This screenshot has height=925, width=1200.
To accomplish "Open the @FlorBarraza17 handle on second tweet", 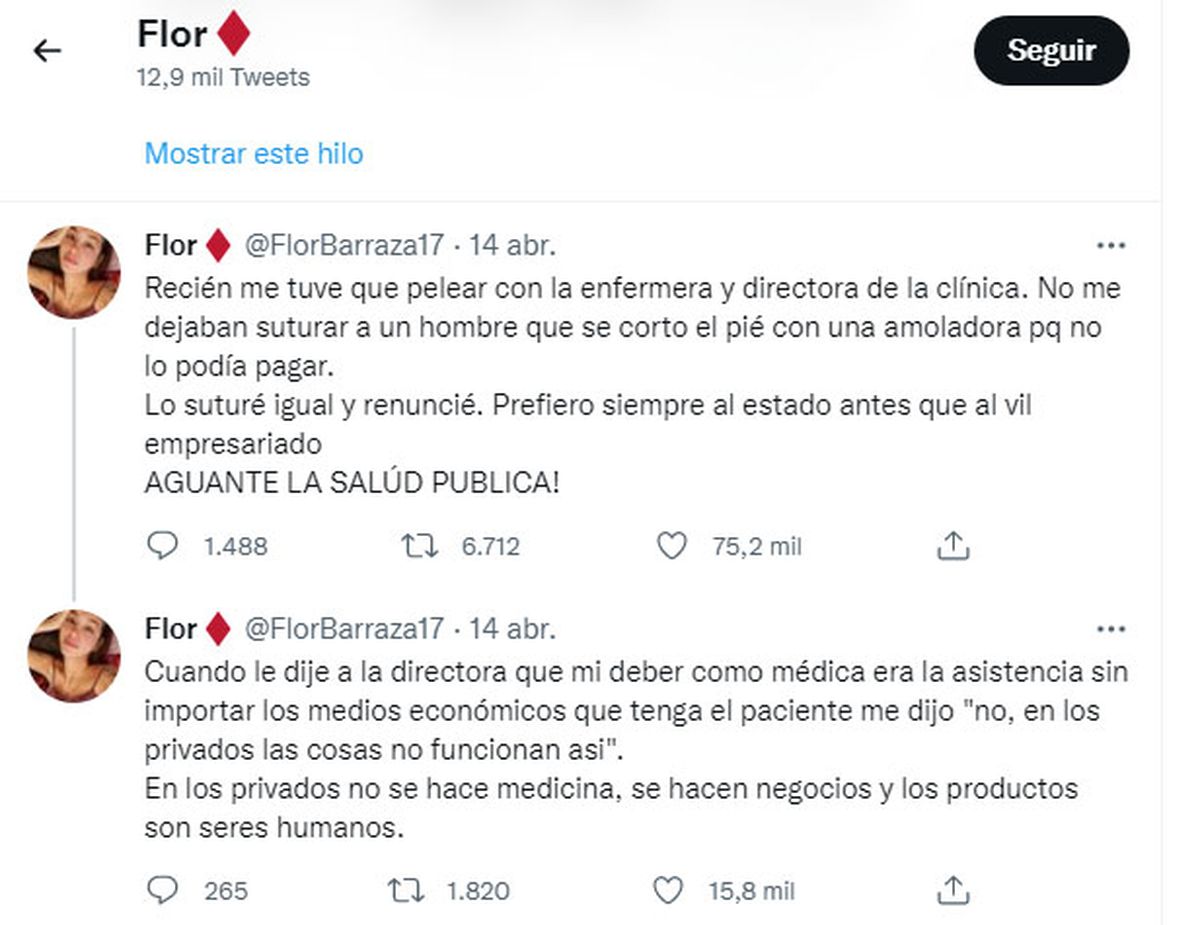I will (x=343, y=629).
